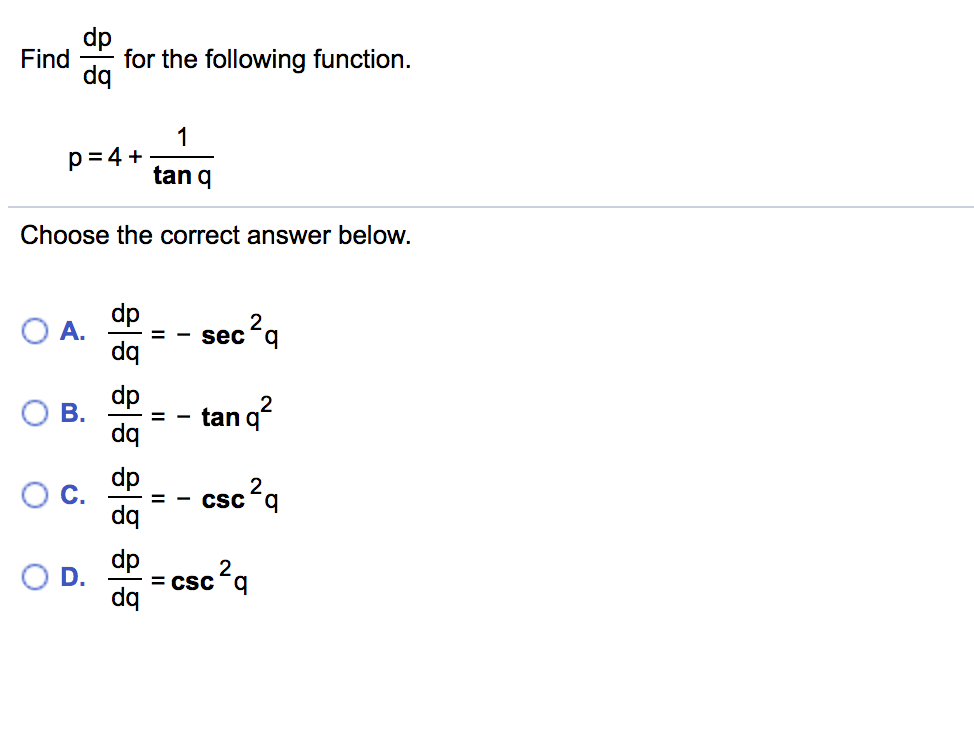Select radio button for answer C
Image resolution: width=974 pixels, height=748 pixels.
click(x=35, y=494)
